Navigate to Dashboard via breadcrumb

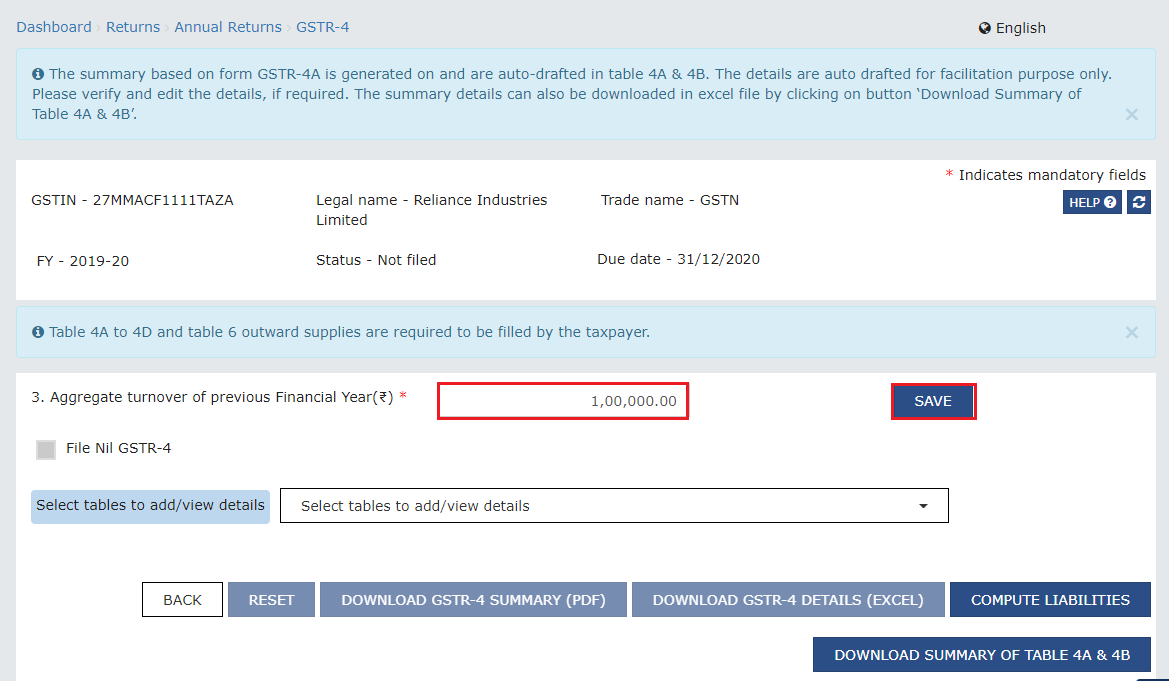click(x=54, y=27)
